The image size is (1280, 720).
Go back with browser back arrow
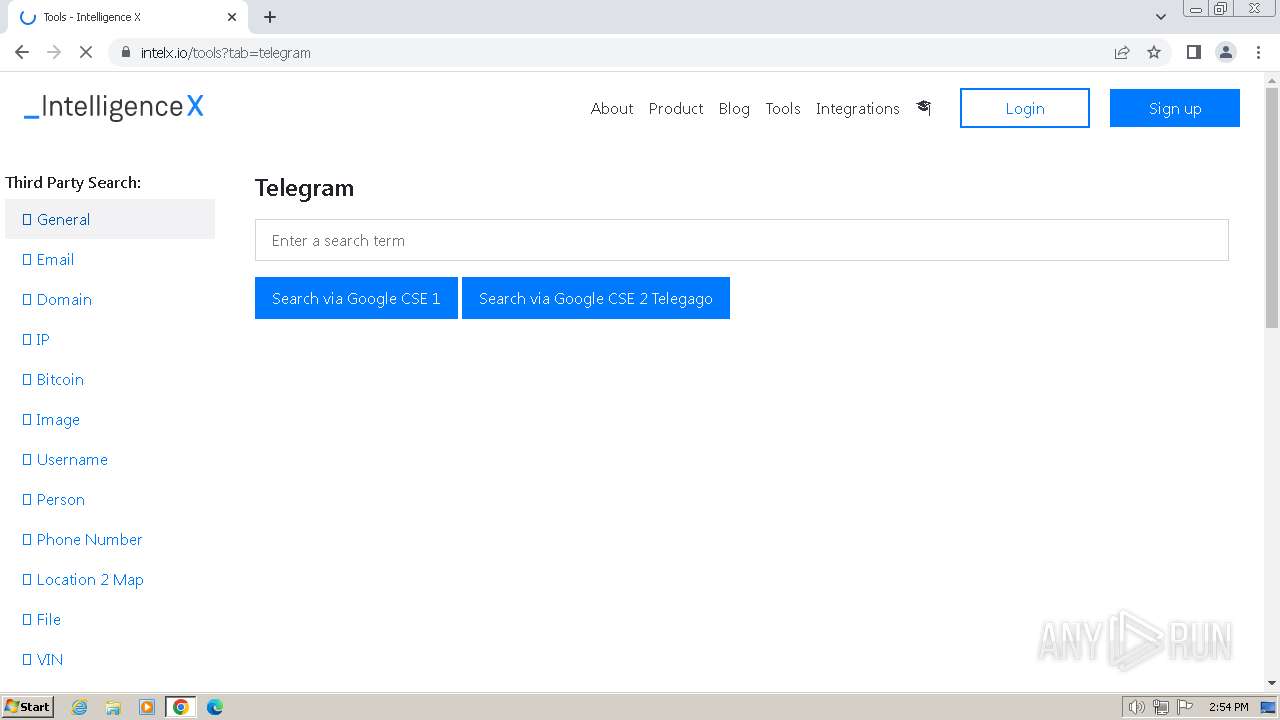tap(22, 52)
